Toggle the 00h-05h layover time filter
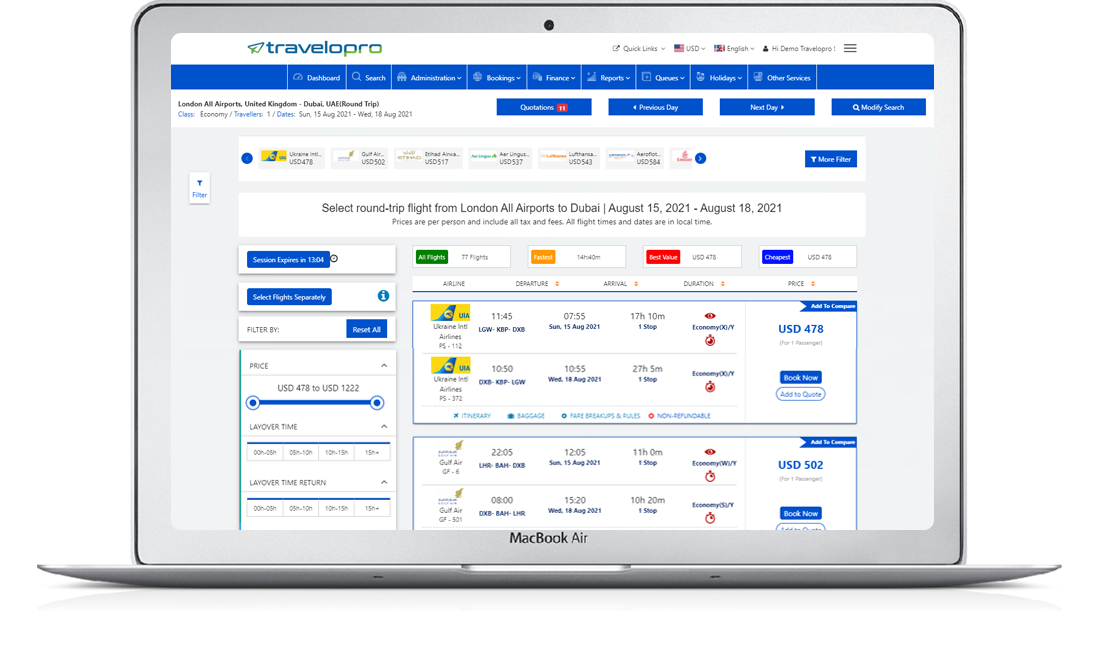This screenshot has width=1105, height=658. [264, 452]
